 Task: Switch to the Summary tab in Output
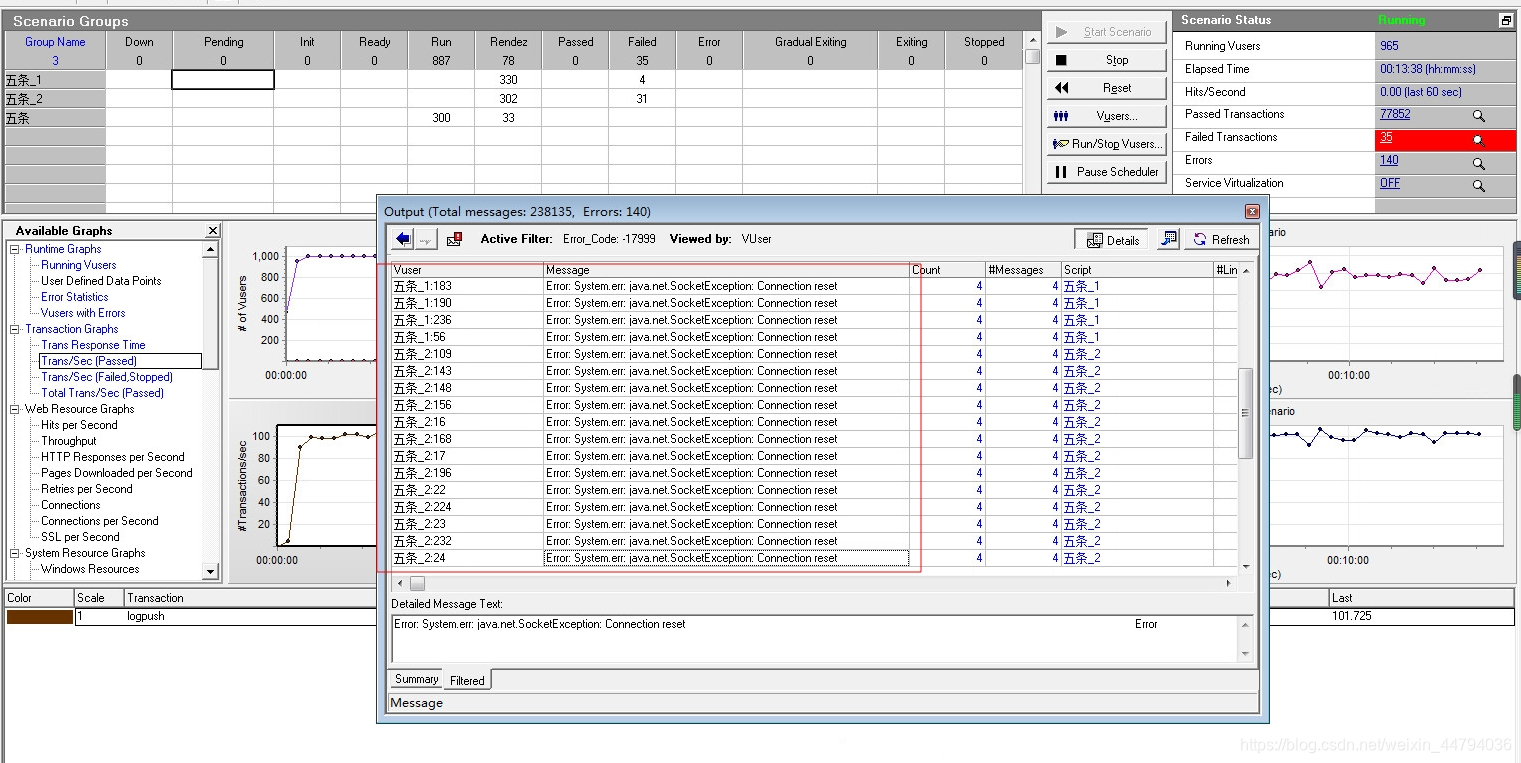[x=416, y=679]
